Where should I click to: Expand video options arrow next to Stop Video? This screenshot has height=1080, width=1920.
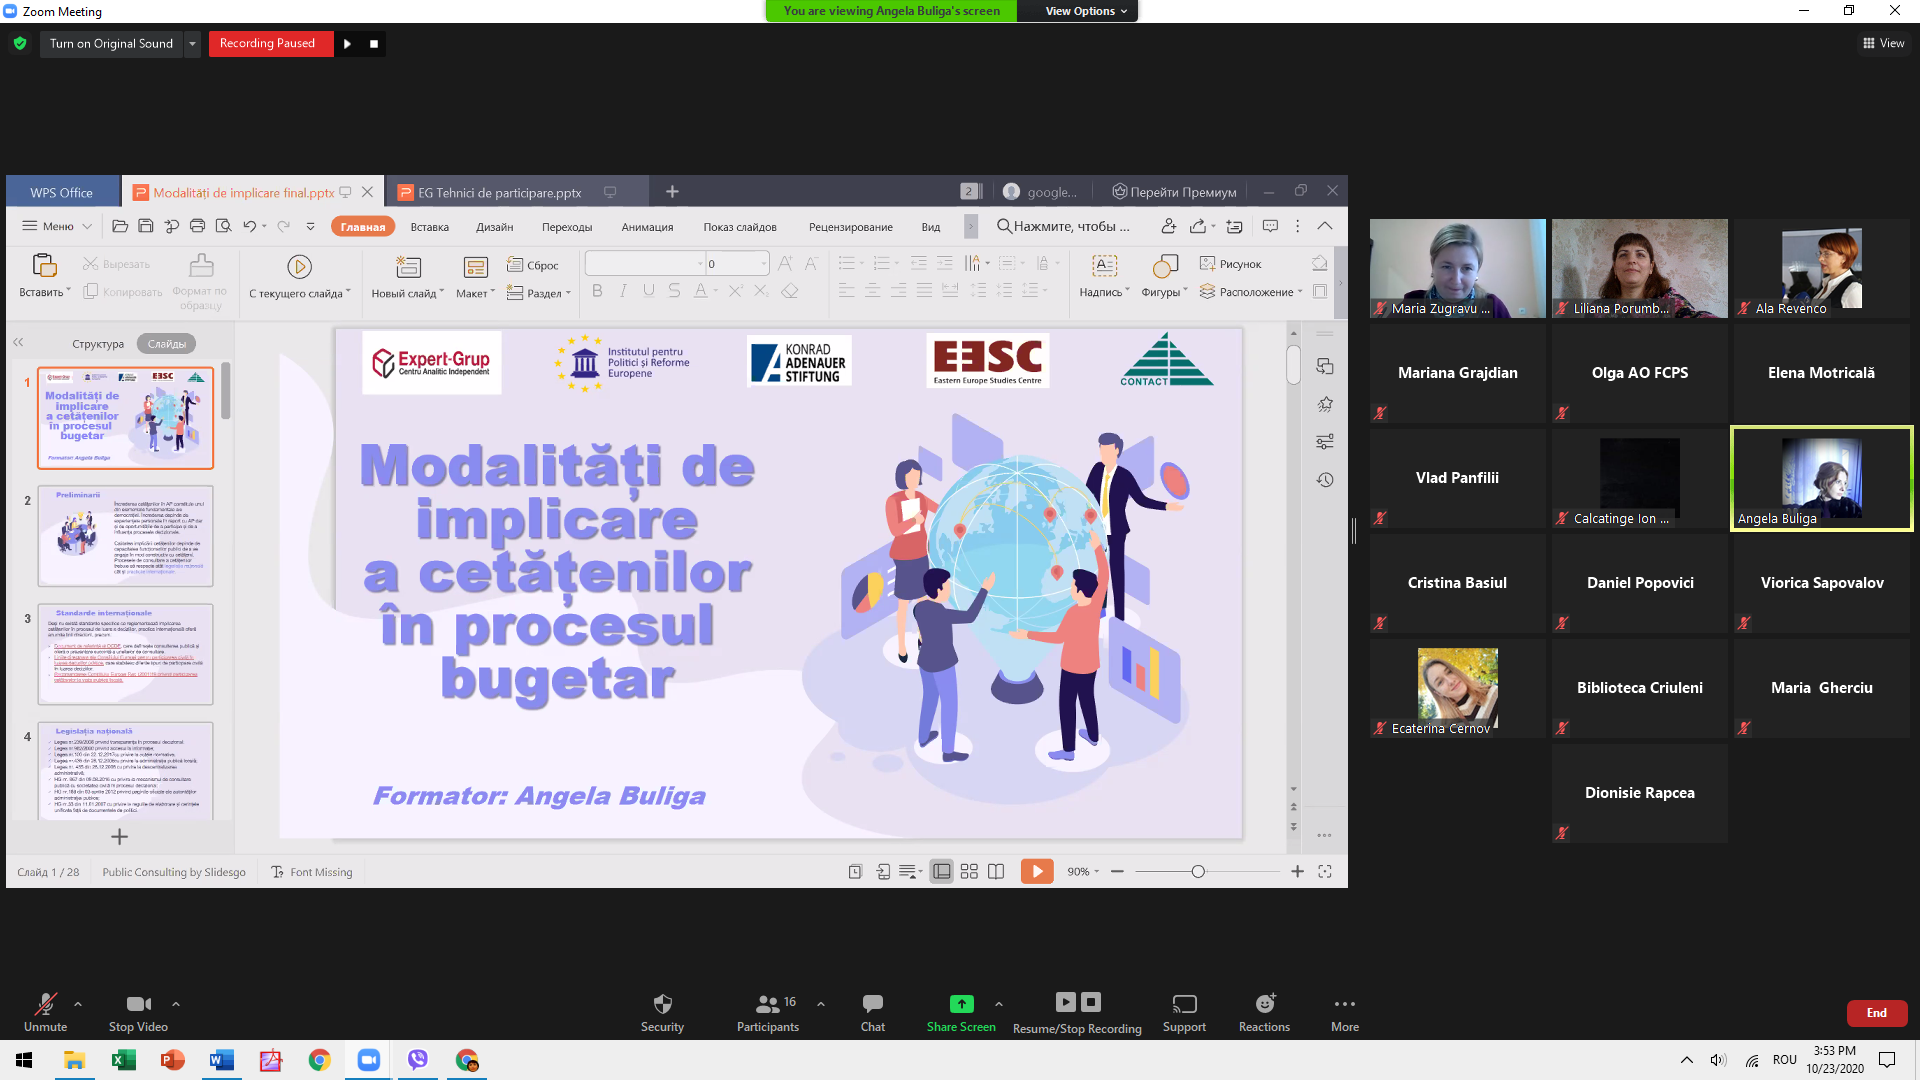click(176, 1003)
